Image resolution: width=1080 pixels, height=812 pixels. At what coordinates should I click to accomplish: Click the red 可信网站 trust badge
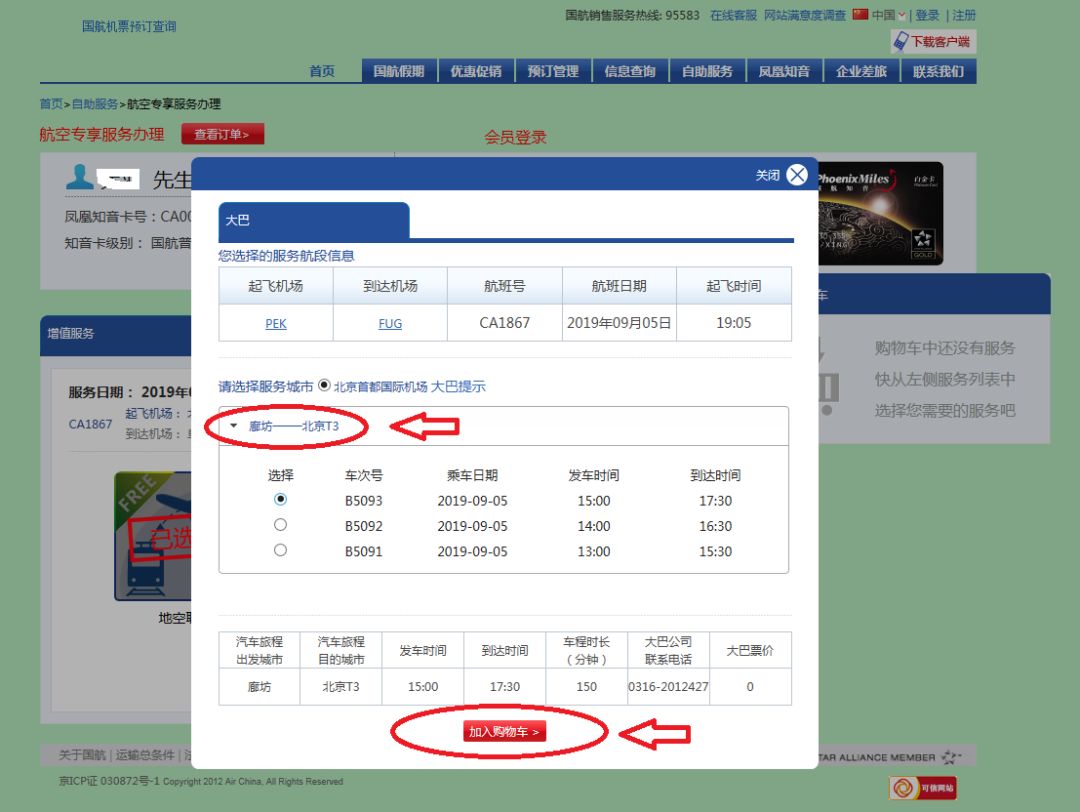(922, 787)
